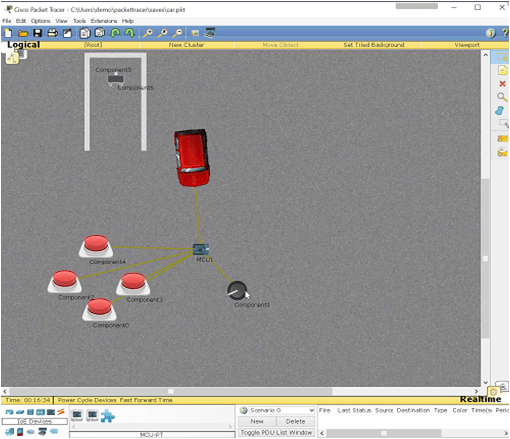
Task: Click the Component1 potentiometer knob
Action: (237, 291)
